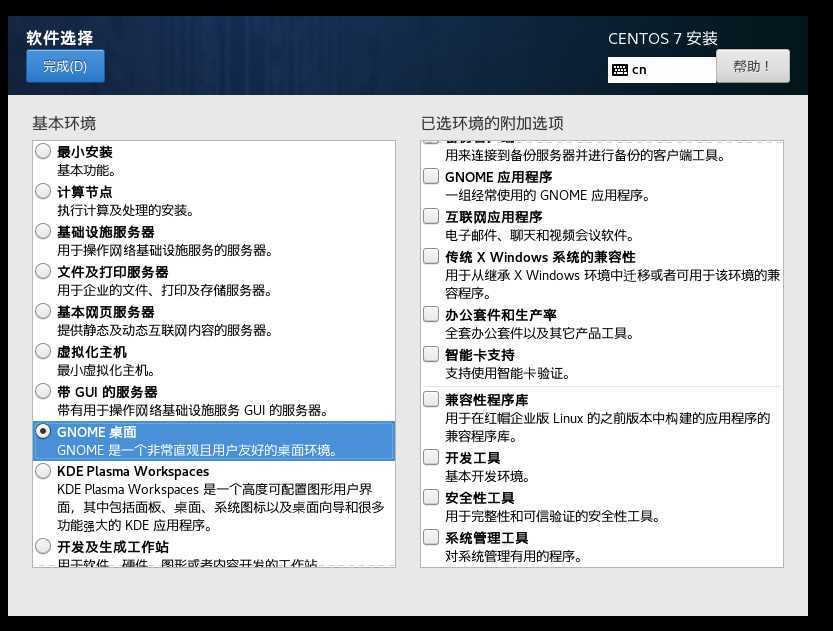Enable 传统 X Windows 系统的兼容性
Screen dimensions: 833x631
point(431,256)
